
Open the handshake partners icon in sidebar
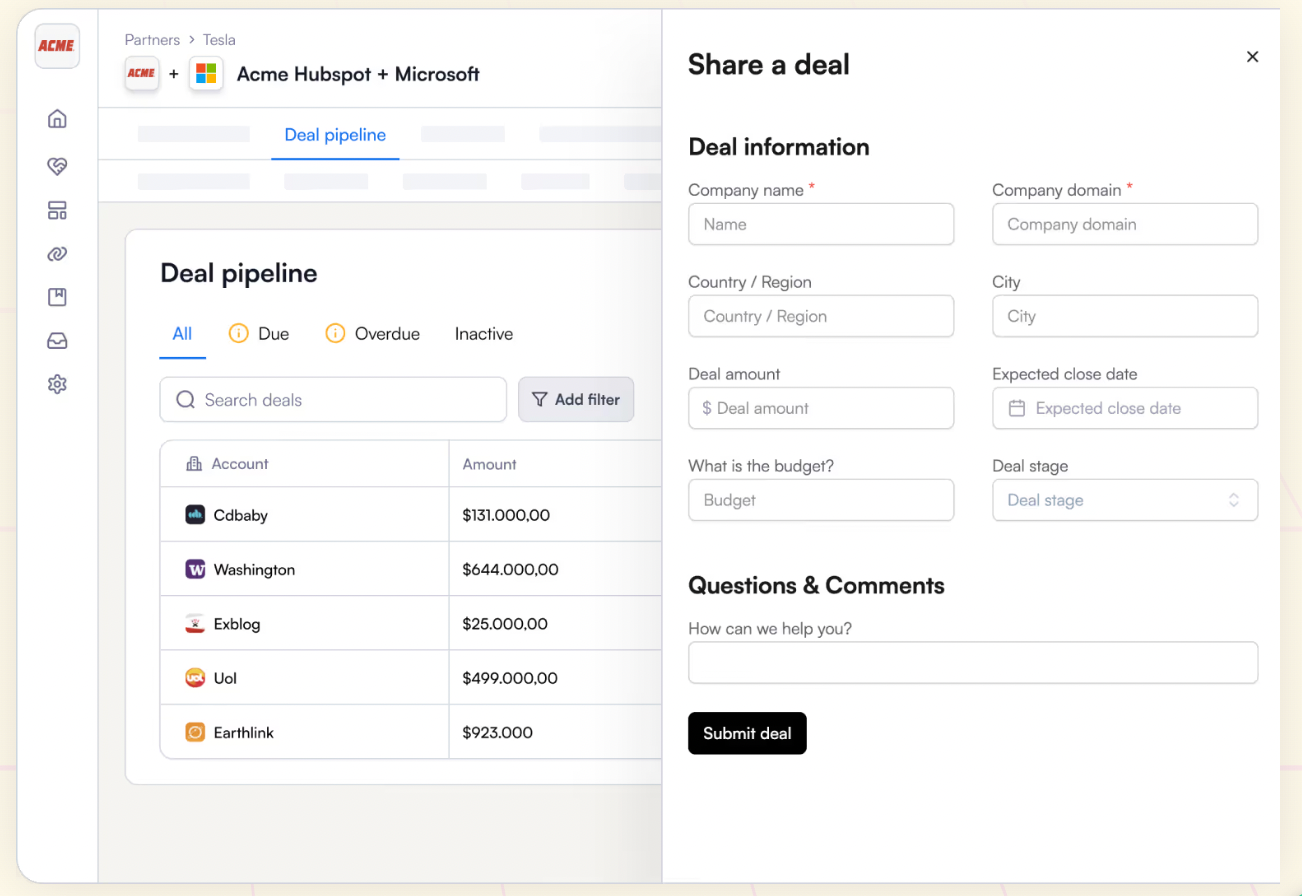(x=57, y=166)
